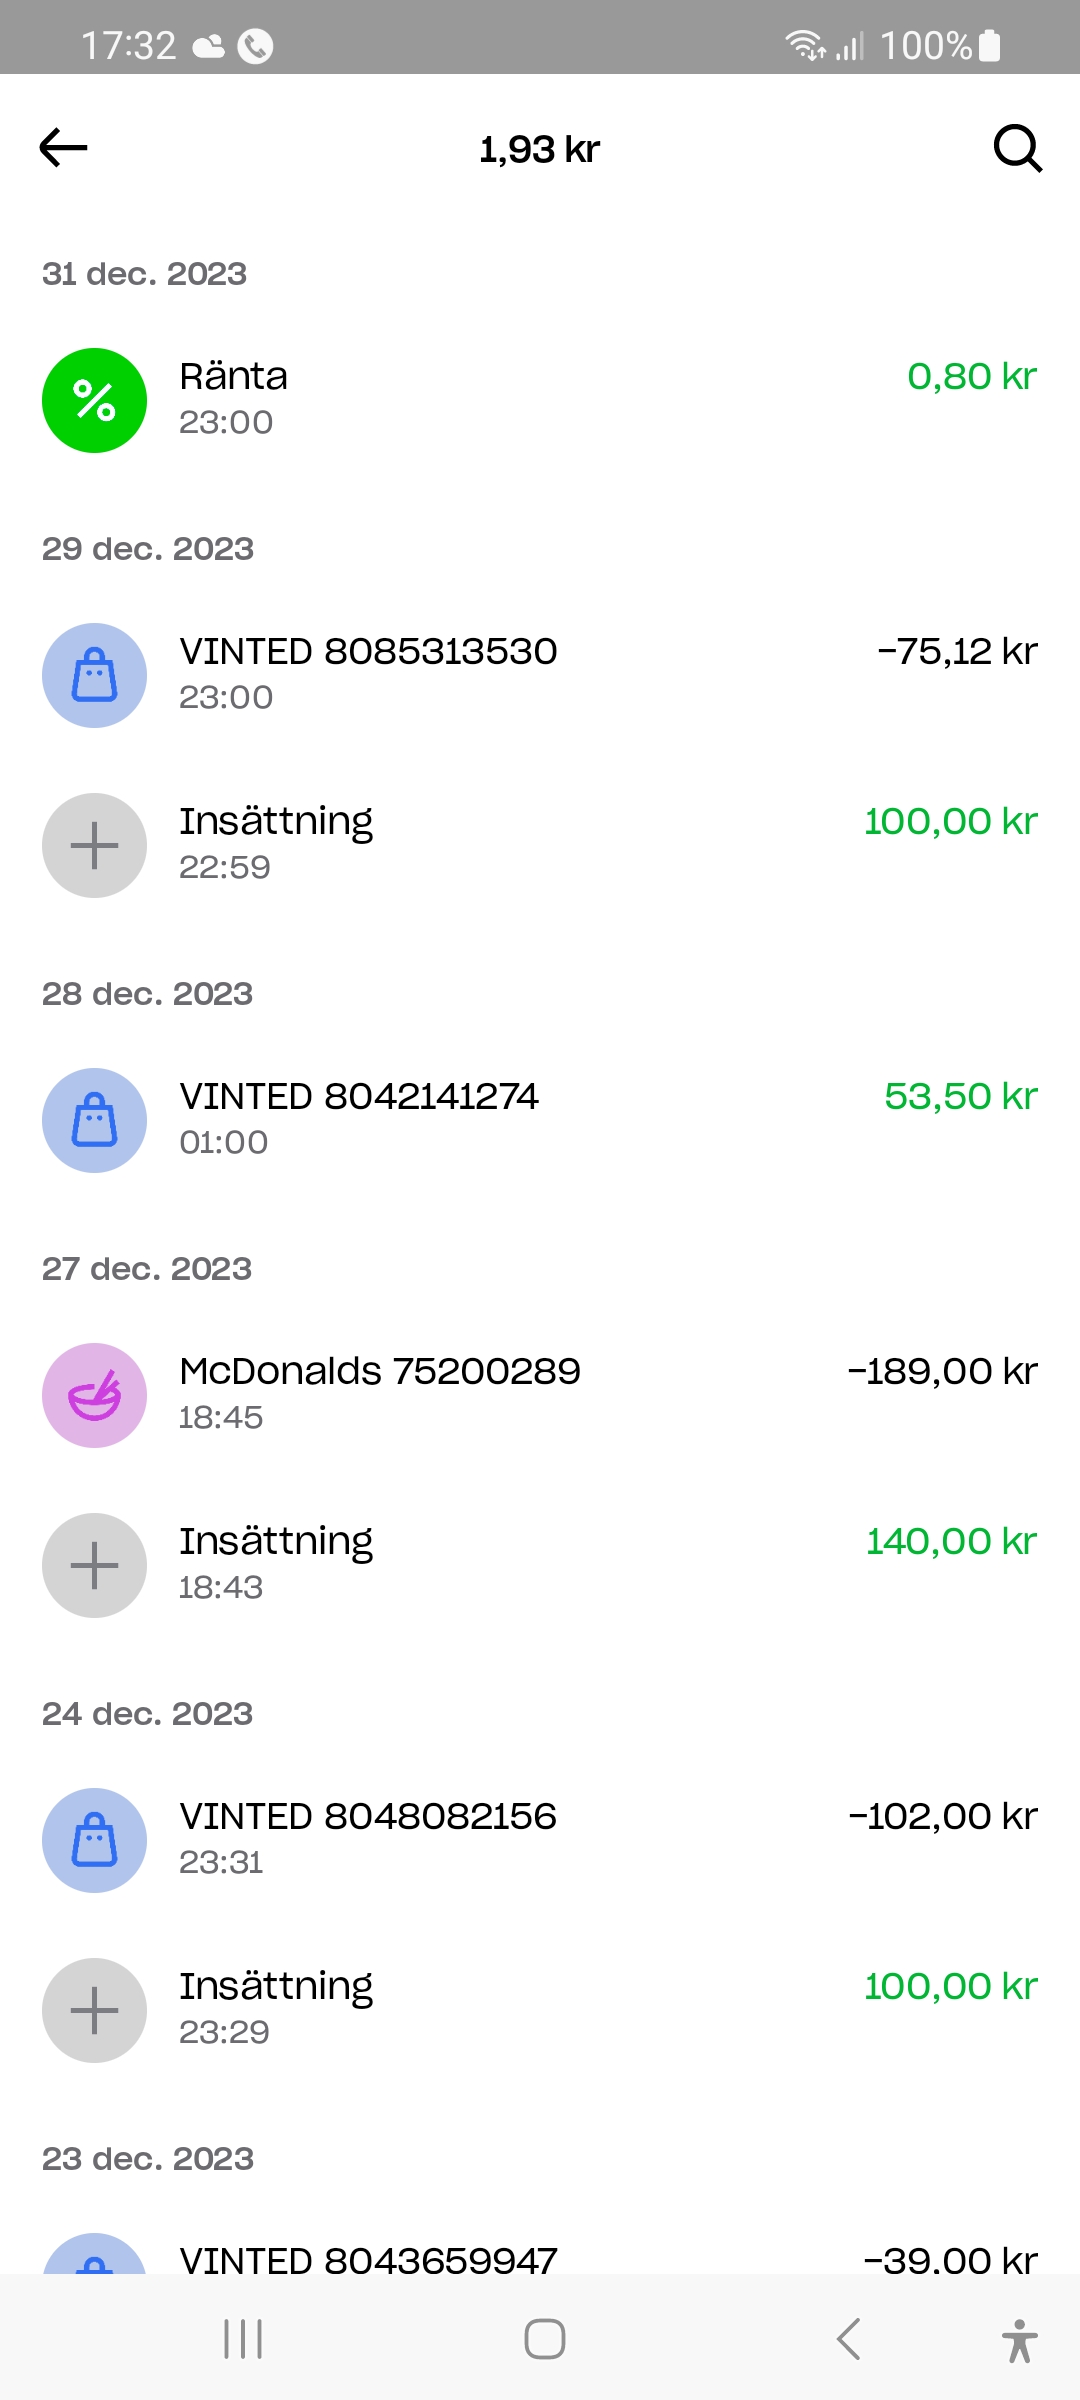This screenshot has width=1080, height=2400.
Task: Tap the back arrow icon
Action: tap(64, 148)
